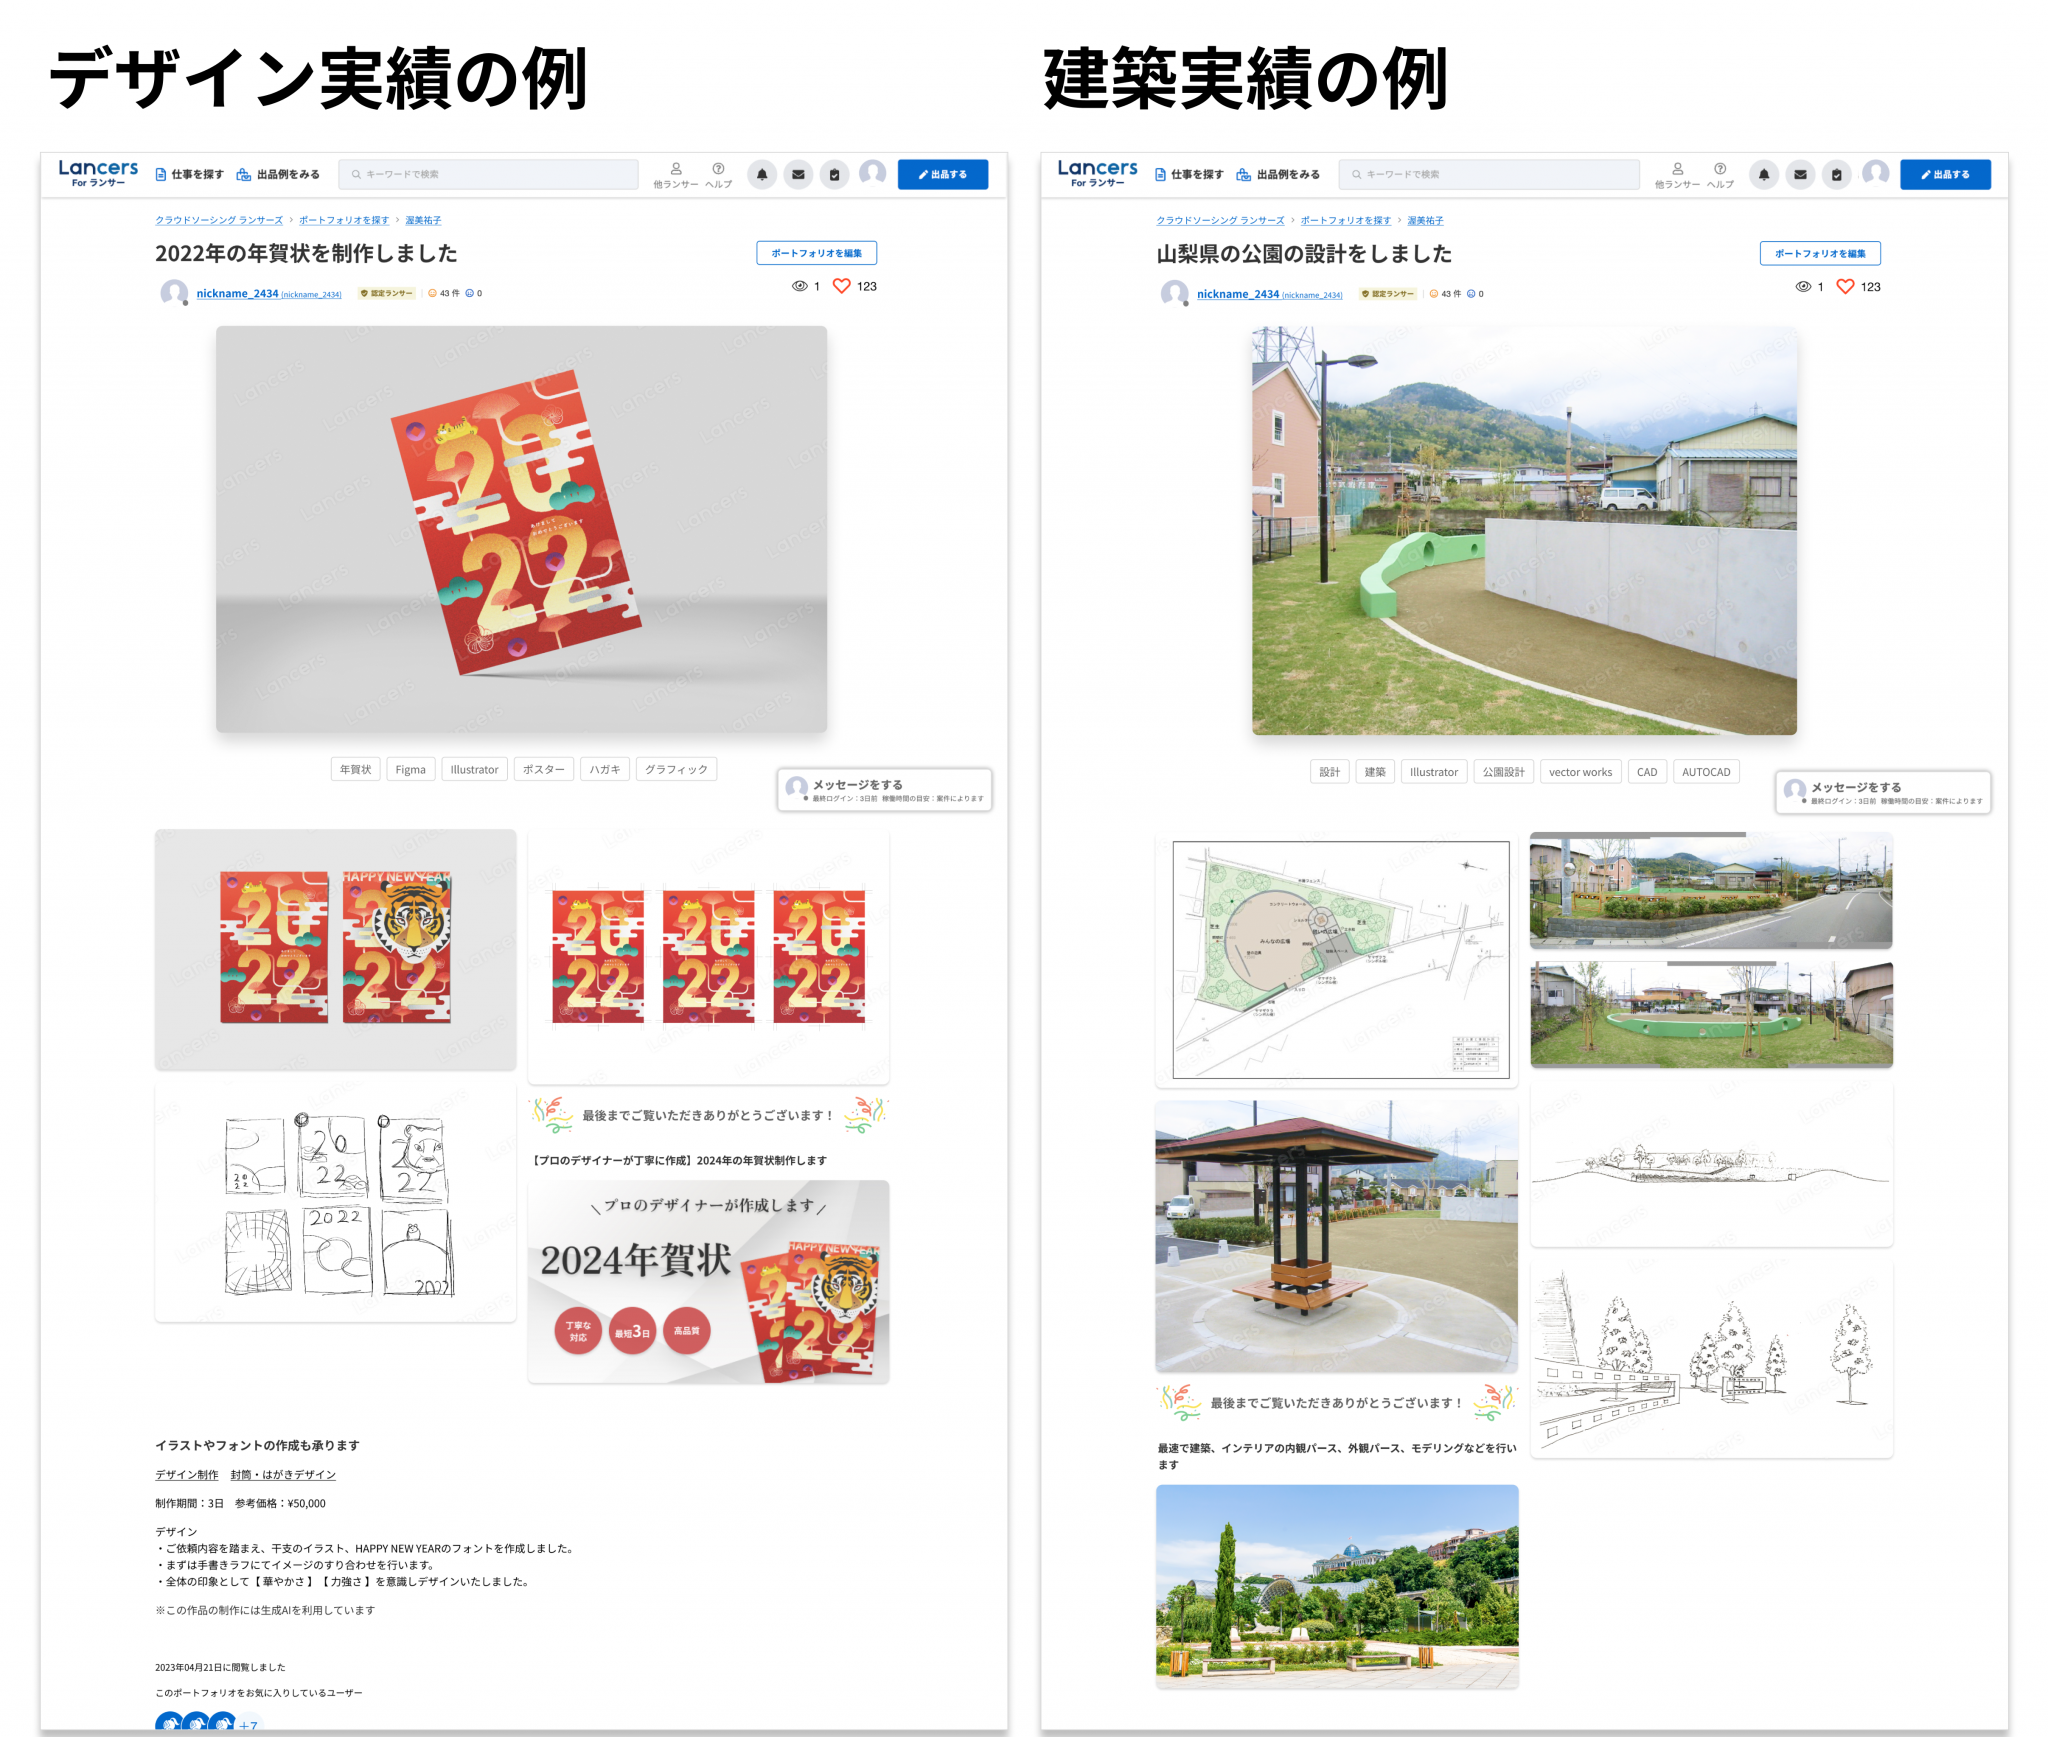Click ポートフォリオを編集 on the 山梨県公園 page
The height and width of the screenshot is (1737, 2048).
1819,253
